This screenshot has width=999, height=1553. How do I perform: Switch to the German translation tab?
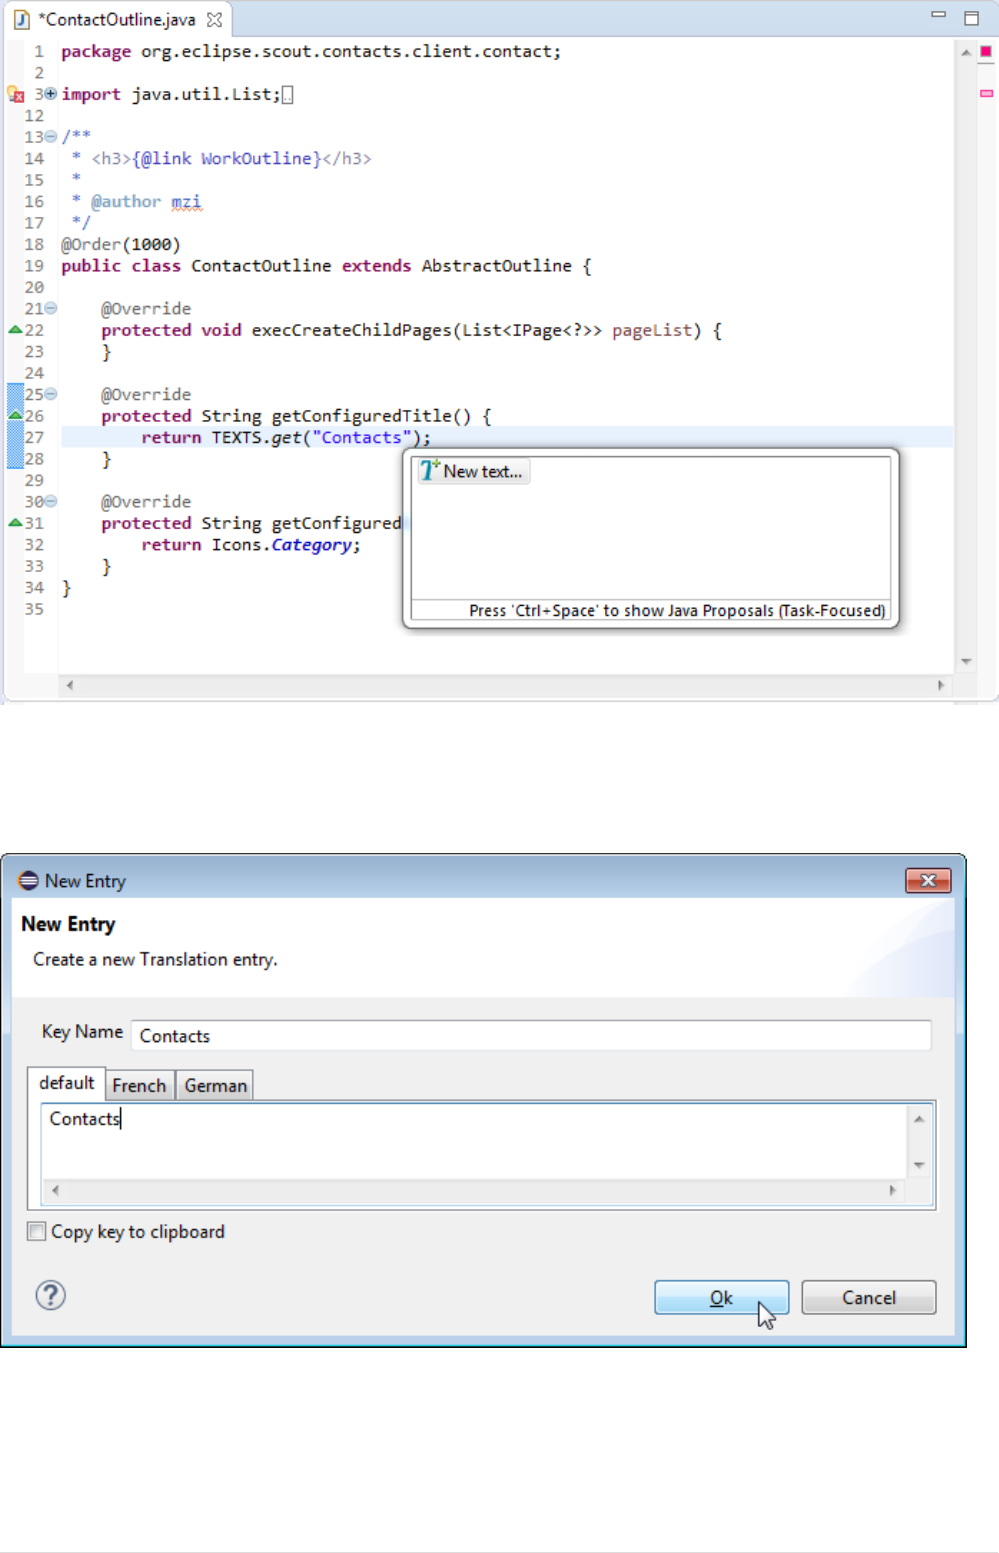pyautogui.click(x=215, y=1085)
